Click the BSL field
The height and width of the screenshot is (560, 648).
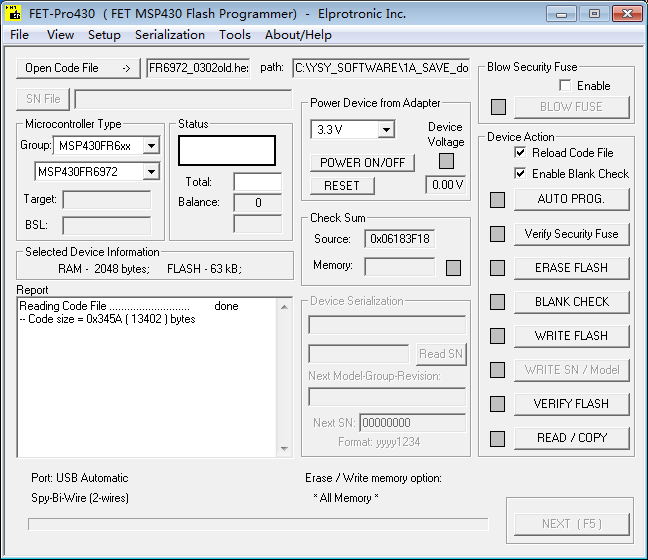point(107,226)
